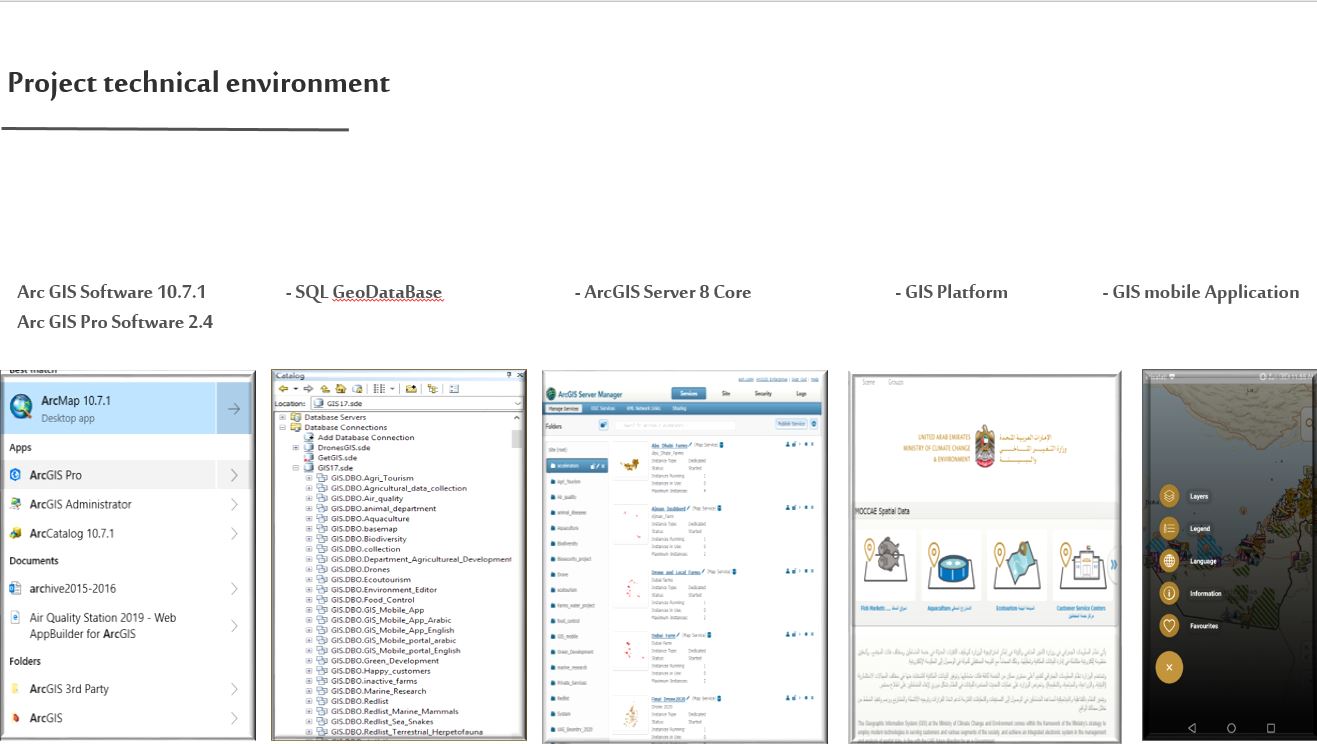Expand the Database Servers node
This screenshot has height=744, width=1317.
282,417
